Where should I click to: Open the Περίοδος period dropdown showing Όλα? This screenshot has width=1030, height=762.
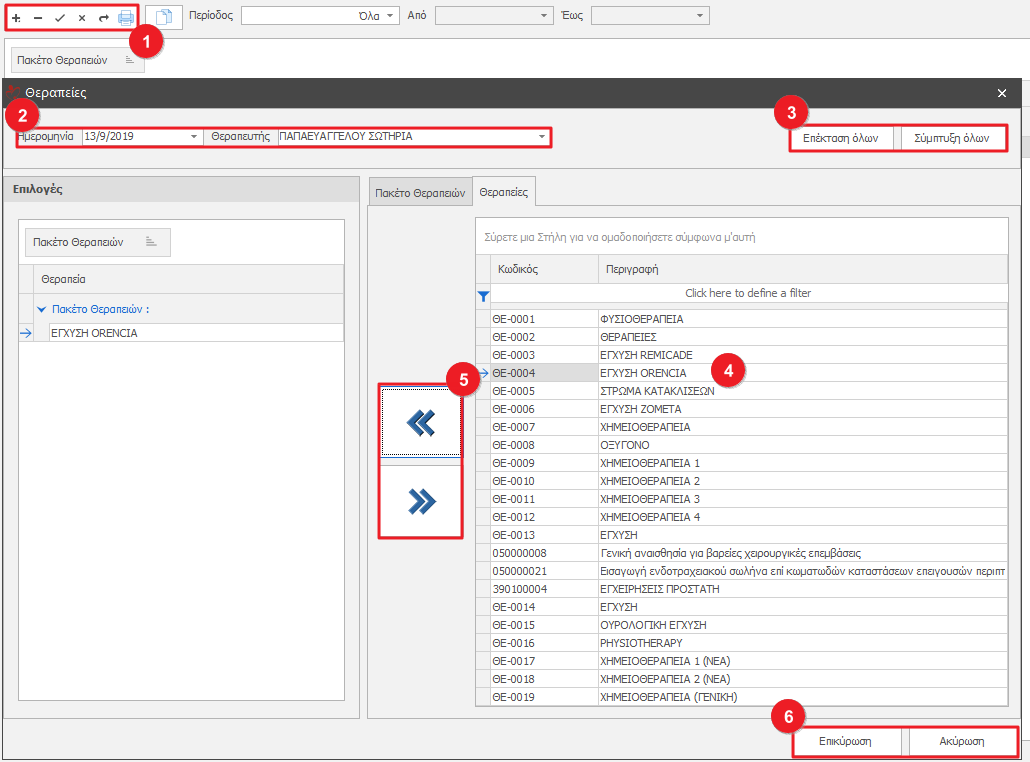[x=390, y=16]
